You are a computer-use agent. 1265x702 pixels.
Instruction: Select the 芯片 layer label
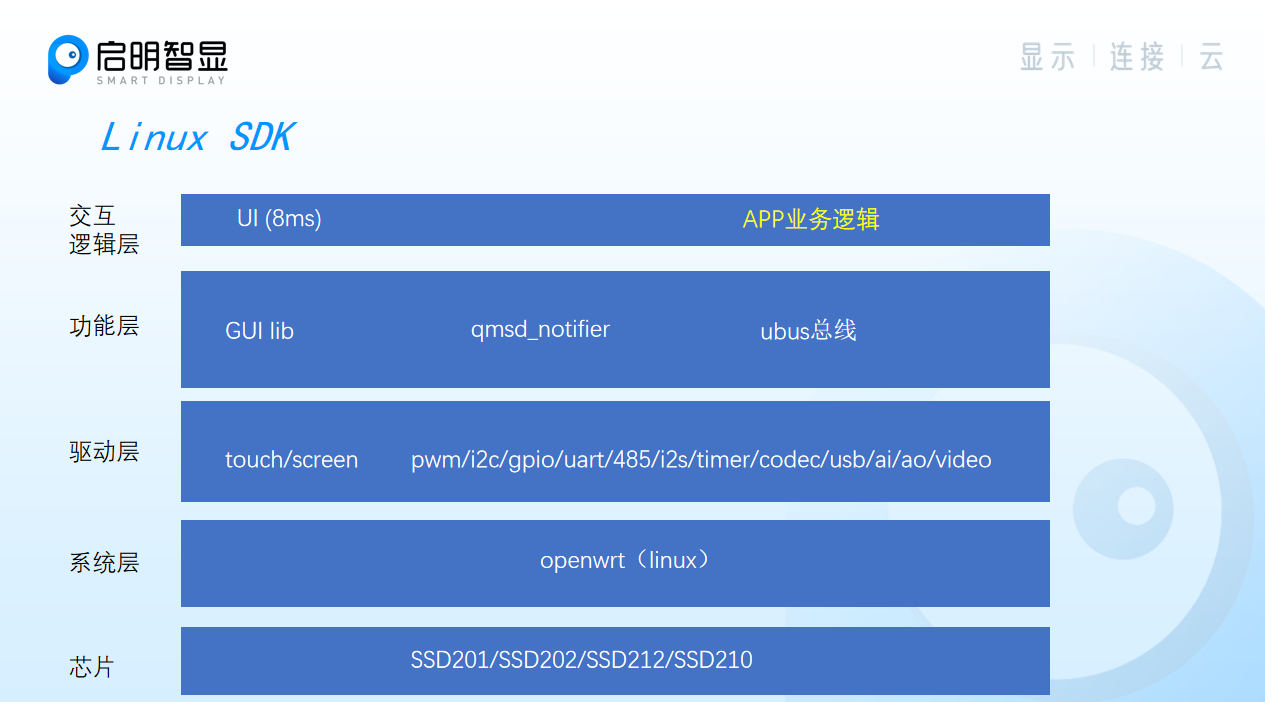pyautogui.click(x=92, y=667)
